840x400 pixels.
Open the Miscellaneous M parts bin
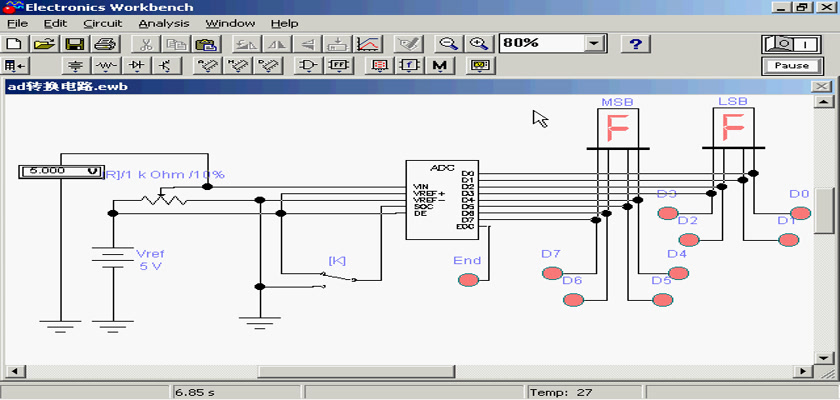click(440, 66)
